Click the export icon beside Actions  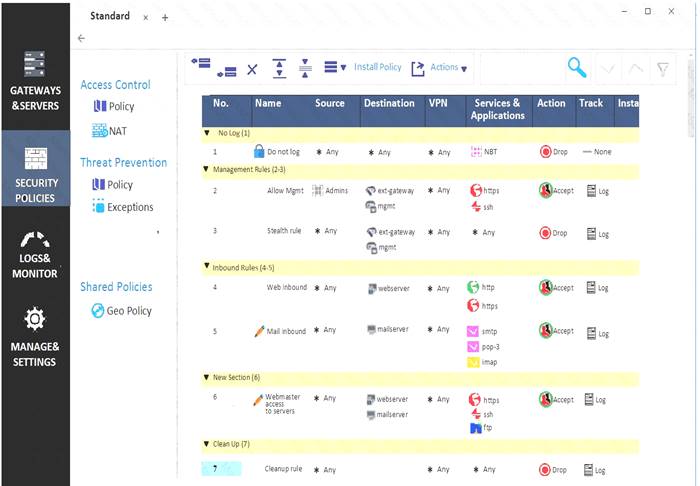(418, 69)
